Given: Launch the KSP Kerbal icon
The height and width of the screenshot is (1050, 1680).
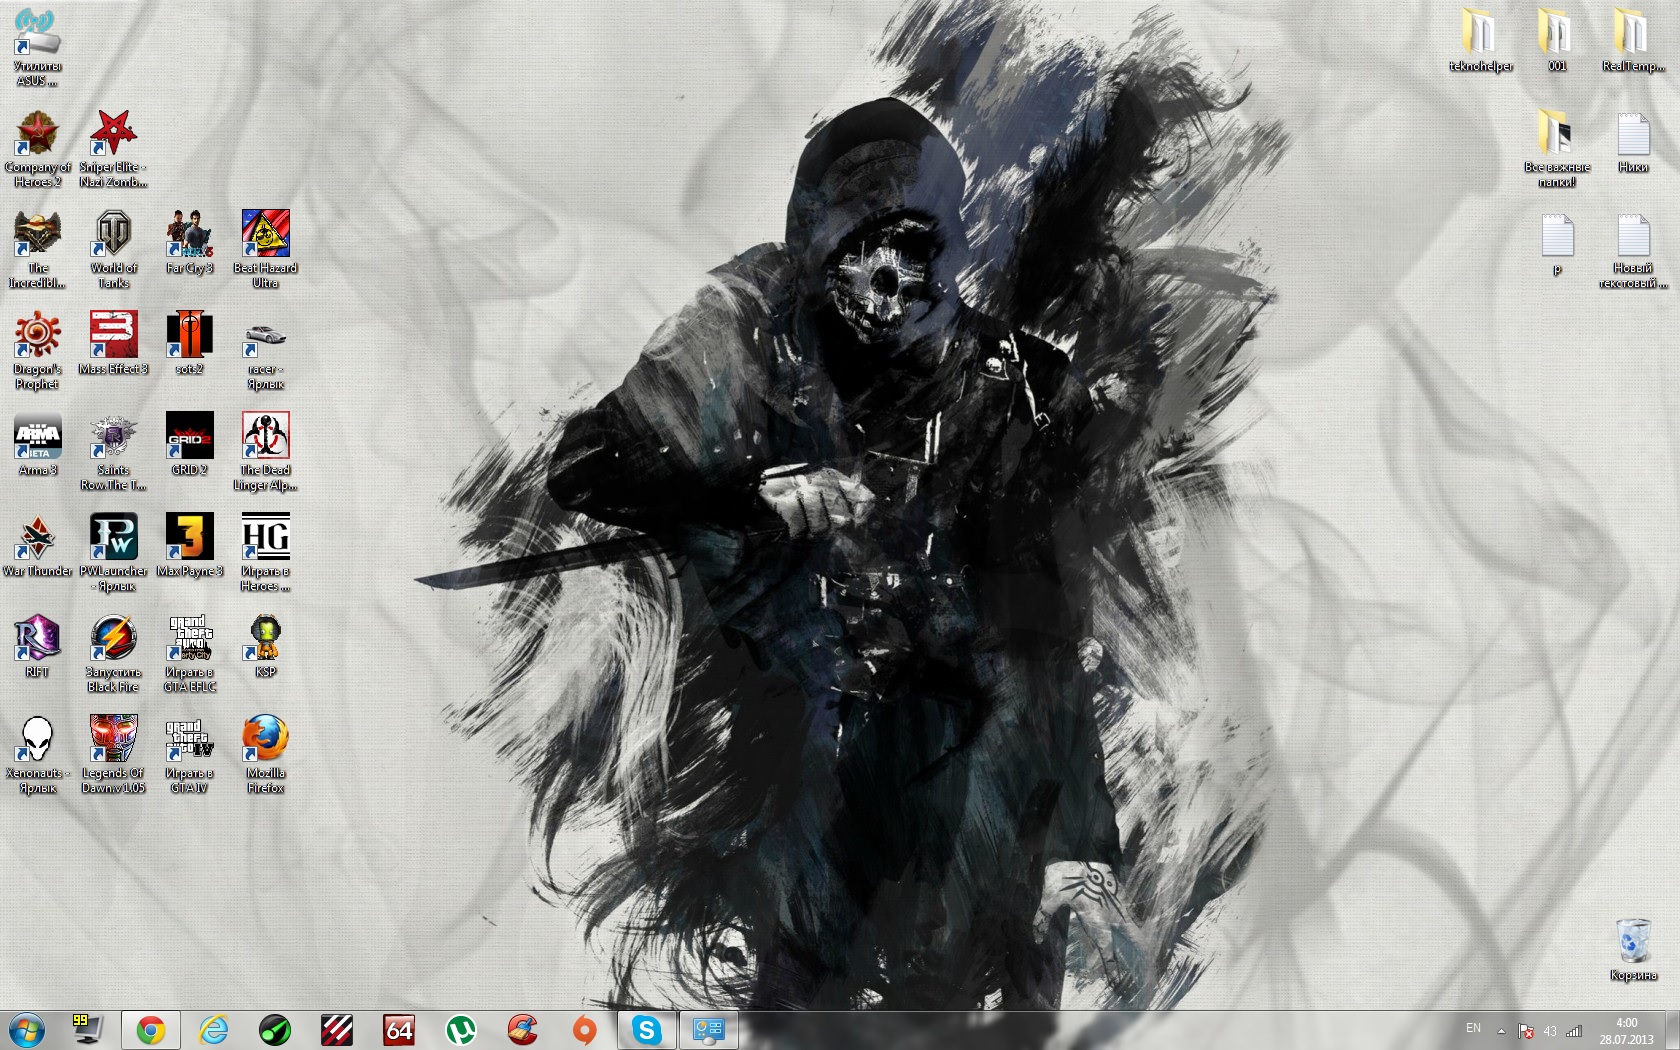Looking at the screenshot, I should [265, 647].
